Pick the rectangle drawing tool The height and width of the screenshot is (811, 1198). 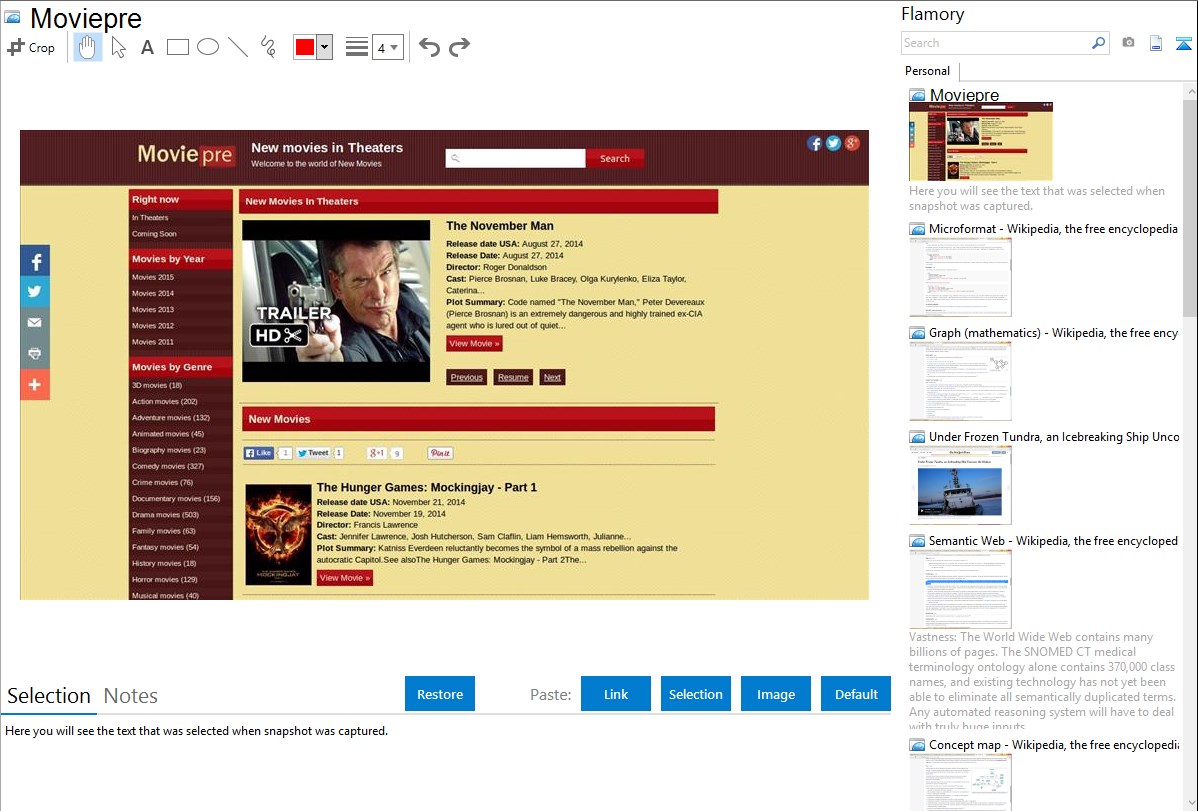coord(177,47)
